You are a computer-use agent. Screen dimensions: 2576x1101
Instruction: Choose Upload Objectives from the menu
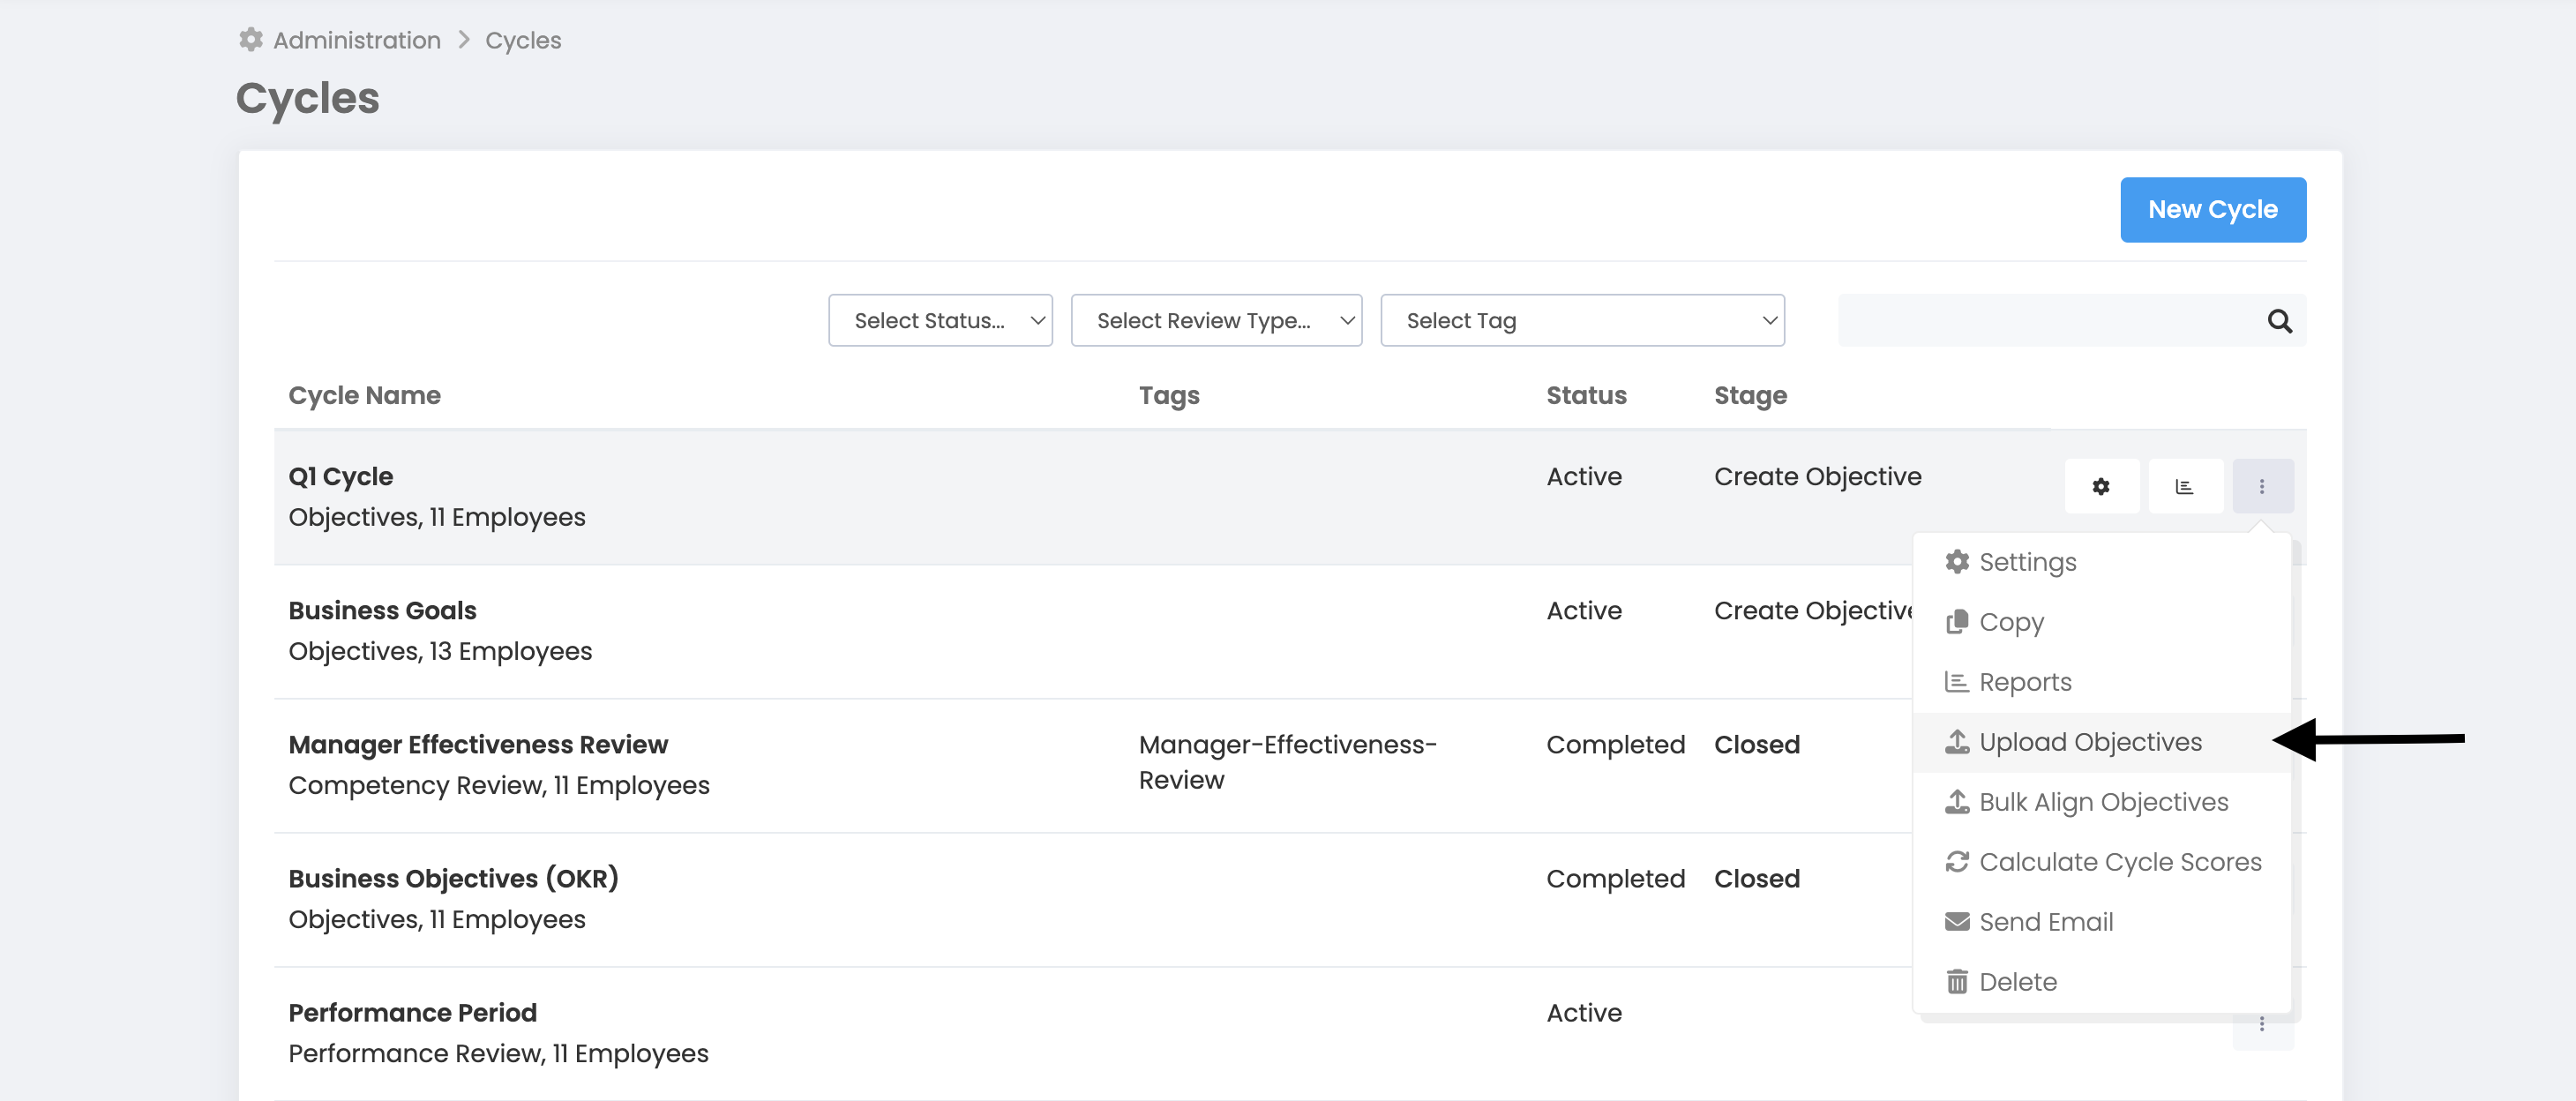point(2090,742)
